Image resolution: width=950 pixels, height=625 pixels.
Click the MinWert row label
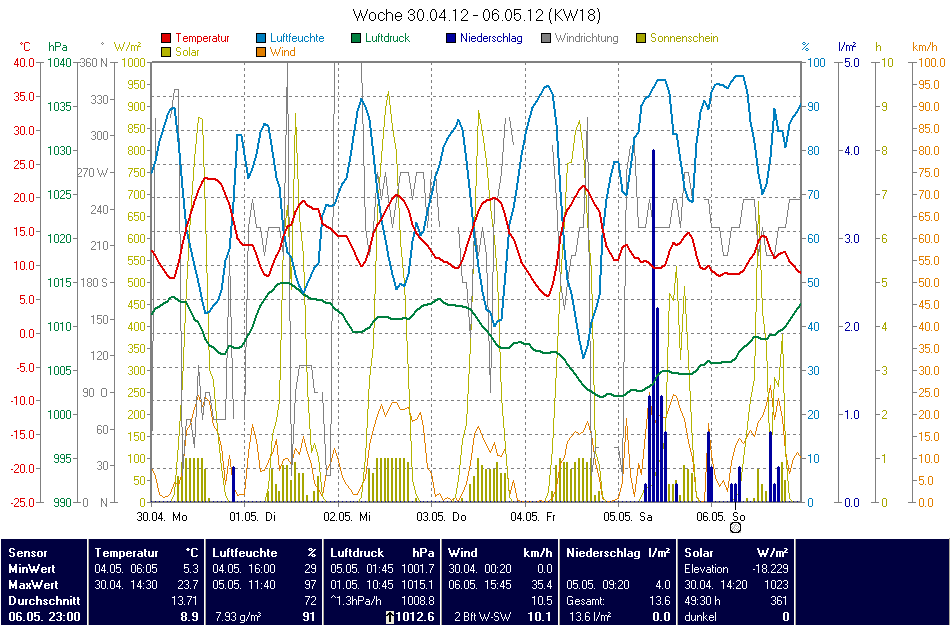coord(32,569)
